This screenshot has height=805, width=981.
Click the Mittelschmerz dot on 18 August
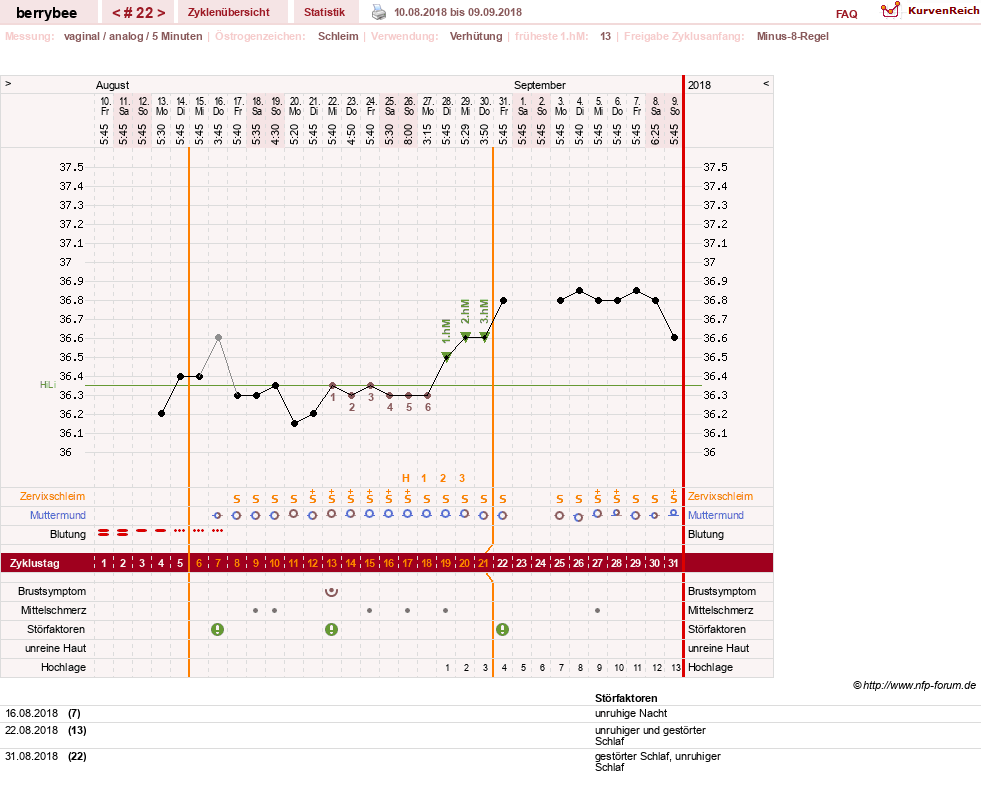(255, 610)
